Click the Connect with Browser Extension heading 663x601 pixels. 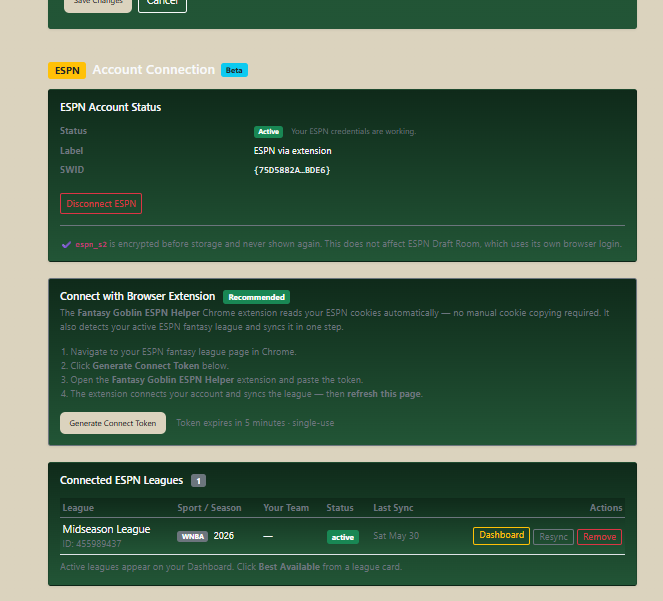(137, 296)
